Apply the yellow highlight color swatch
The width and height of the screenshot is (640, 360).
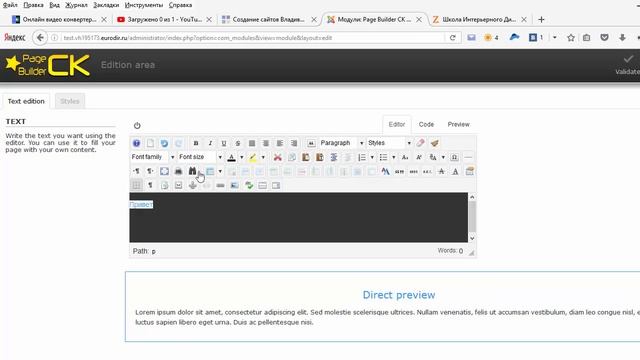pyautogui.click(x=253, y=157)
